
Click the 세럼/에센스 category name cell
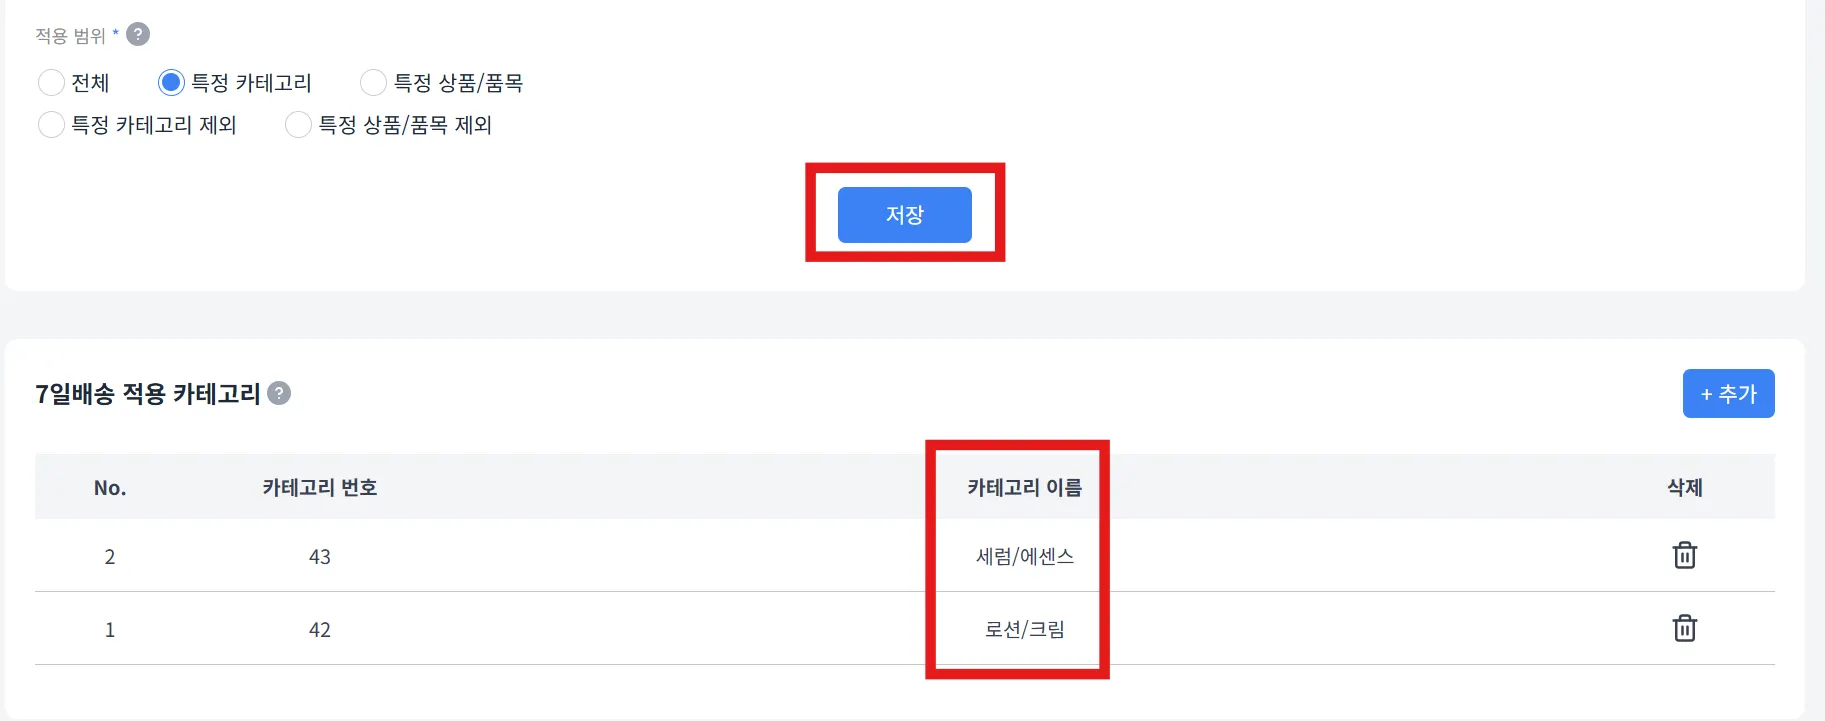click(1024, 557)
